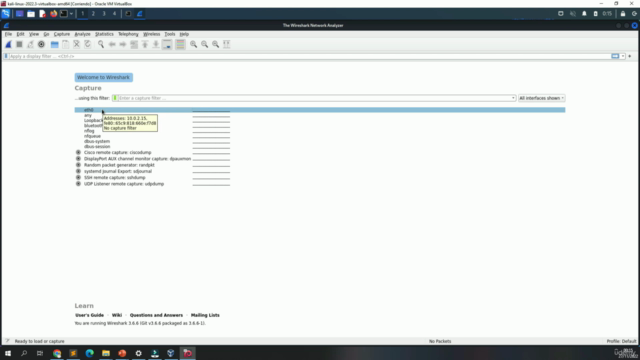The width and height of the screenshot is (640, 360).
Task: Toggle packet list colorize icon
Action: [180, 44]
